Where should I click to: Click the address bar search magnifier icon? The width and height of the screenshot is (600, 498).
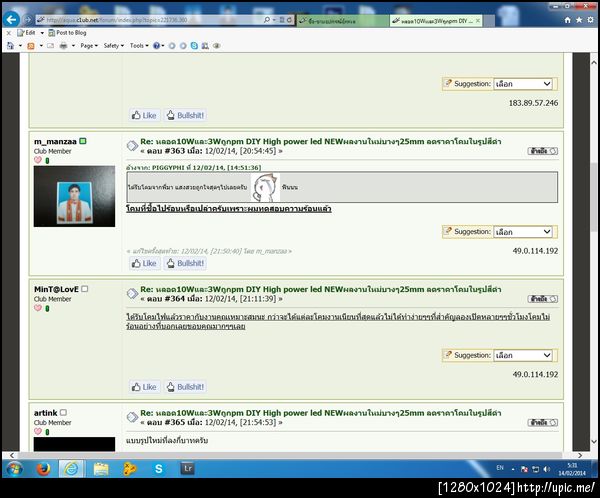(267, 20)
